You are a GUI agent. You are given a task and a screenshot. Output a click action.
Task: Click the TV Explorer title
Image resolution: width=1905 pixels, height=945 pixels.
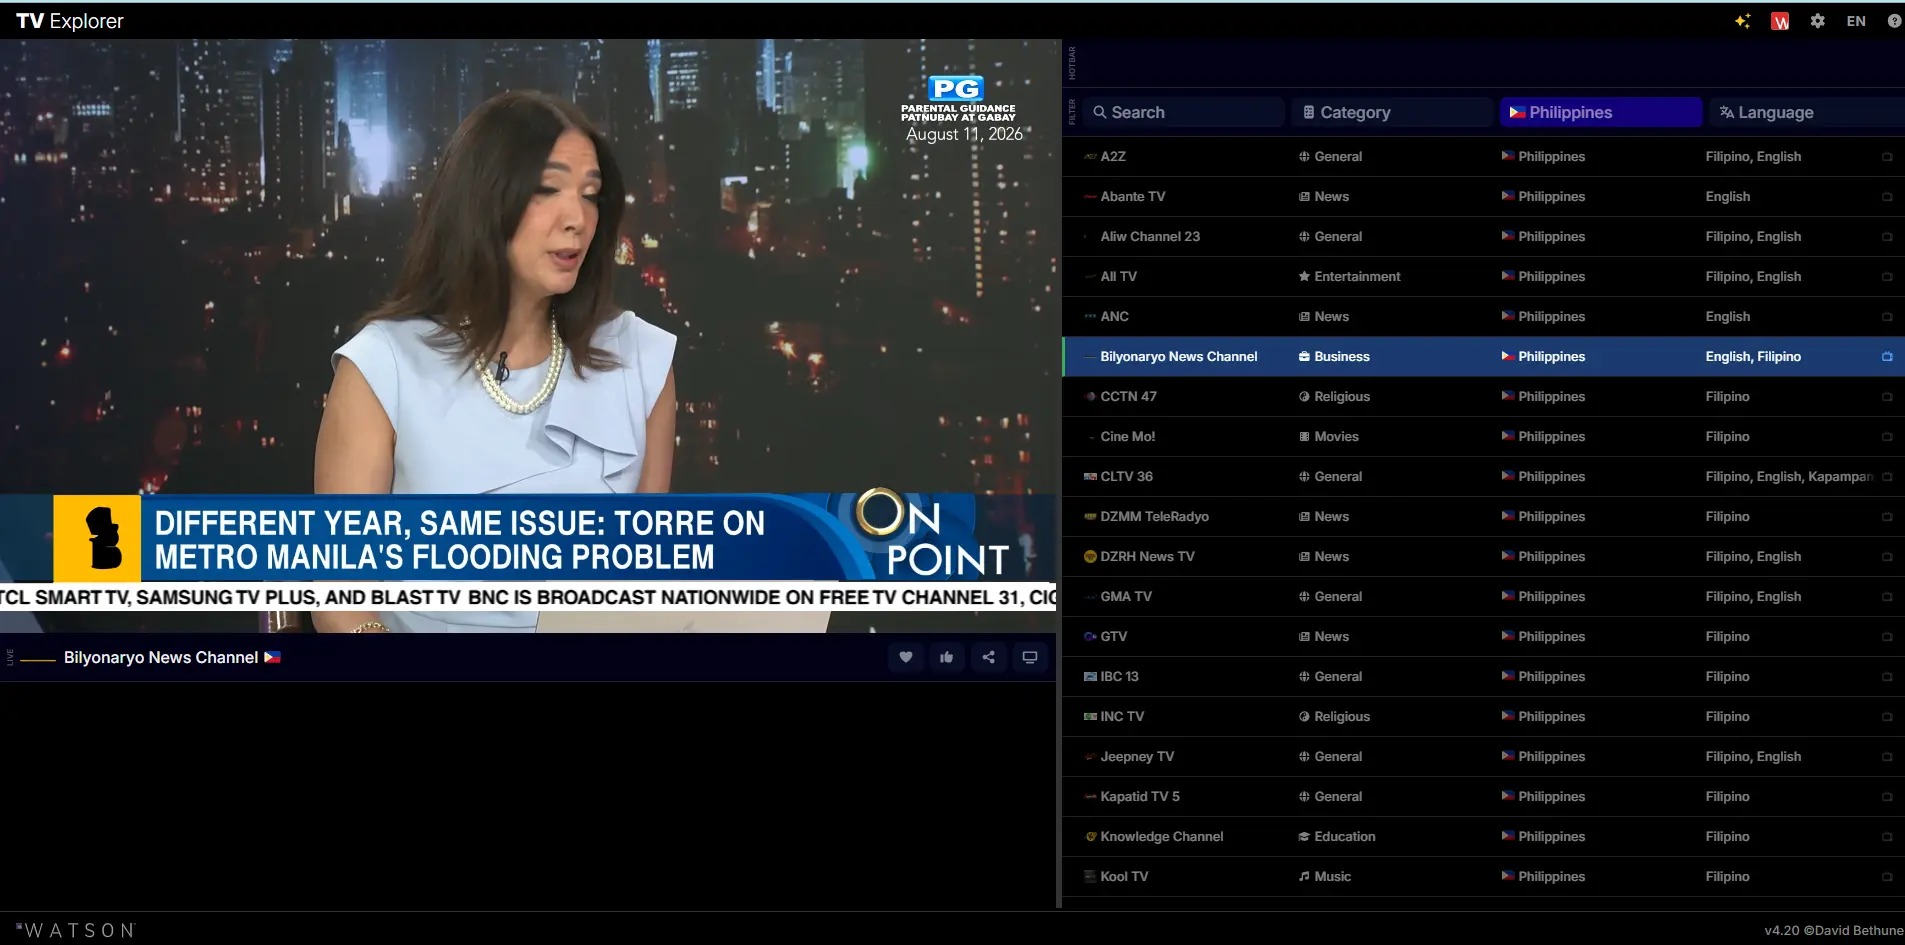click(70, 21)
